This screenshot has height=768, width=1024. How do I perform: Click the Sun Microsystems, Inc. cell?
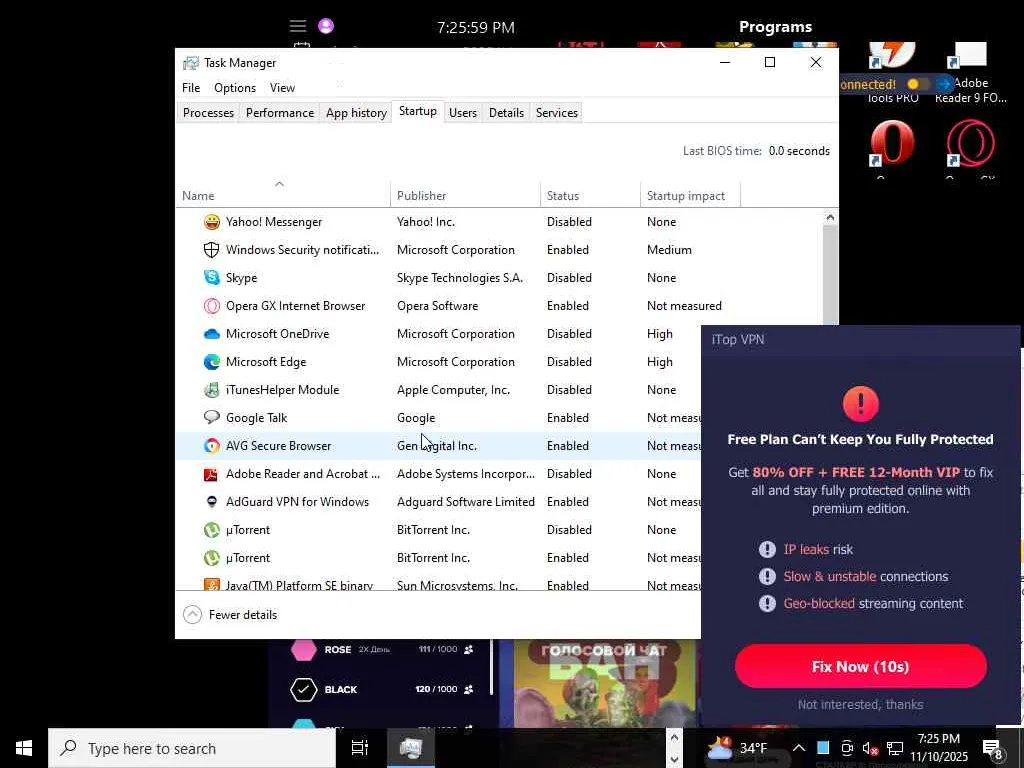pos(457,585)
